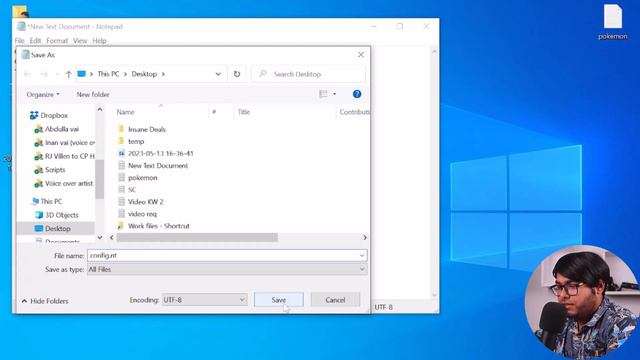Click the Cancel button

pyautogui.click(x=335, y=300)
